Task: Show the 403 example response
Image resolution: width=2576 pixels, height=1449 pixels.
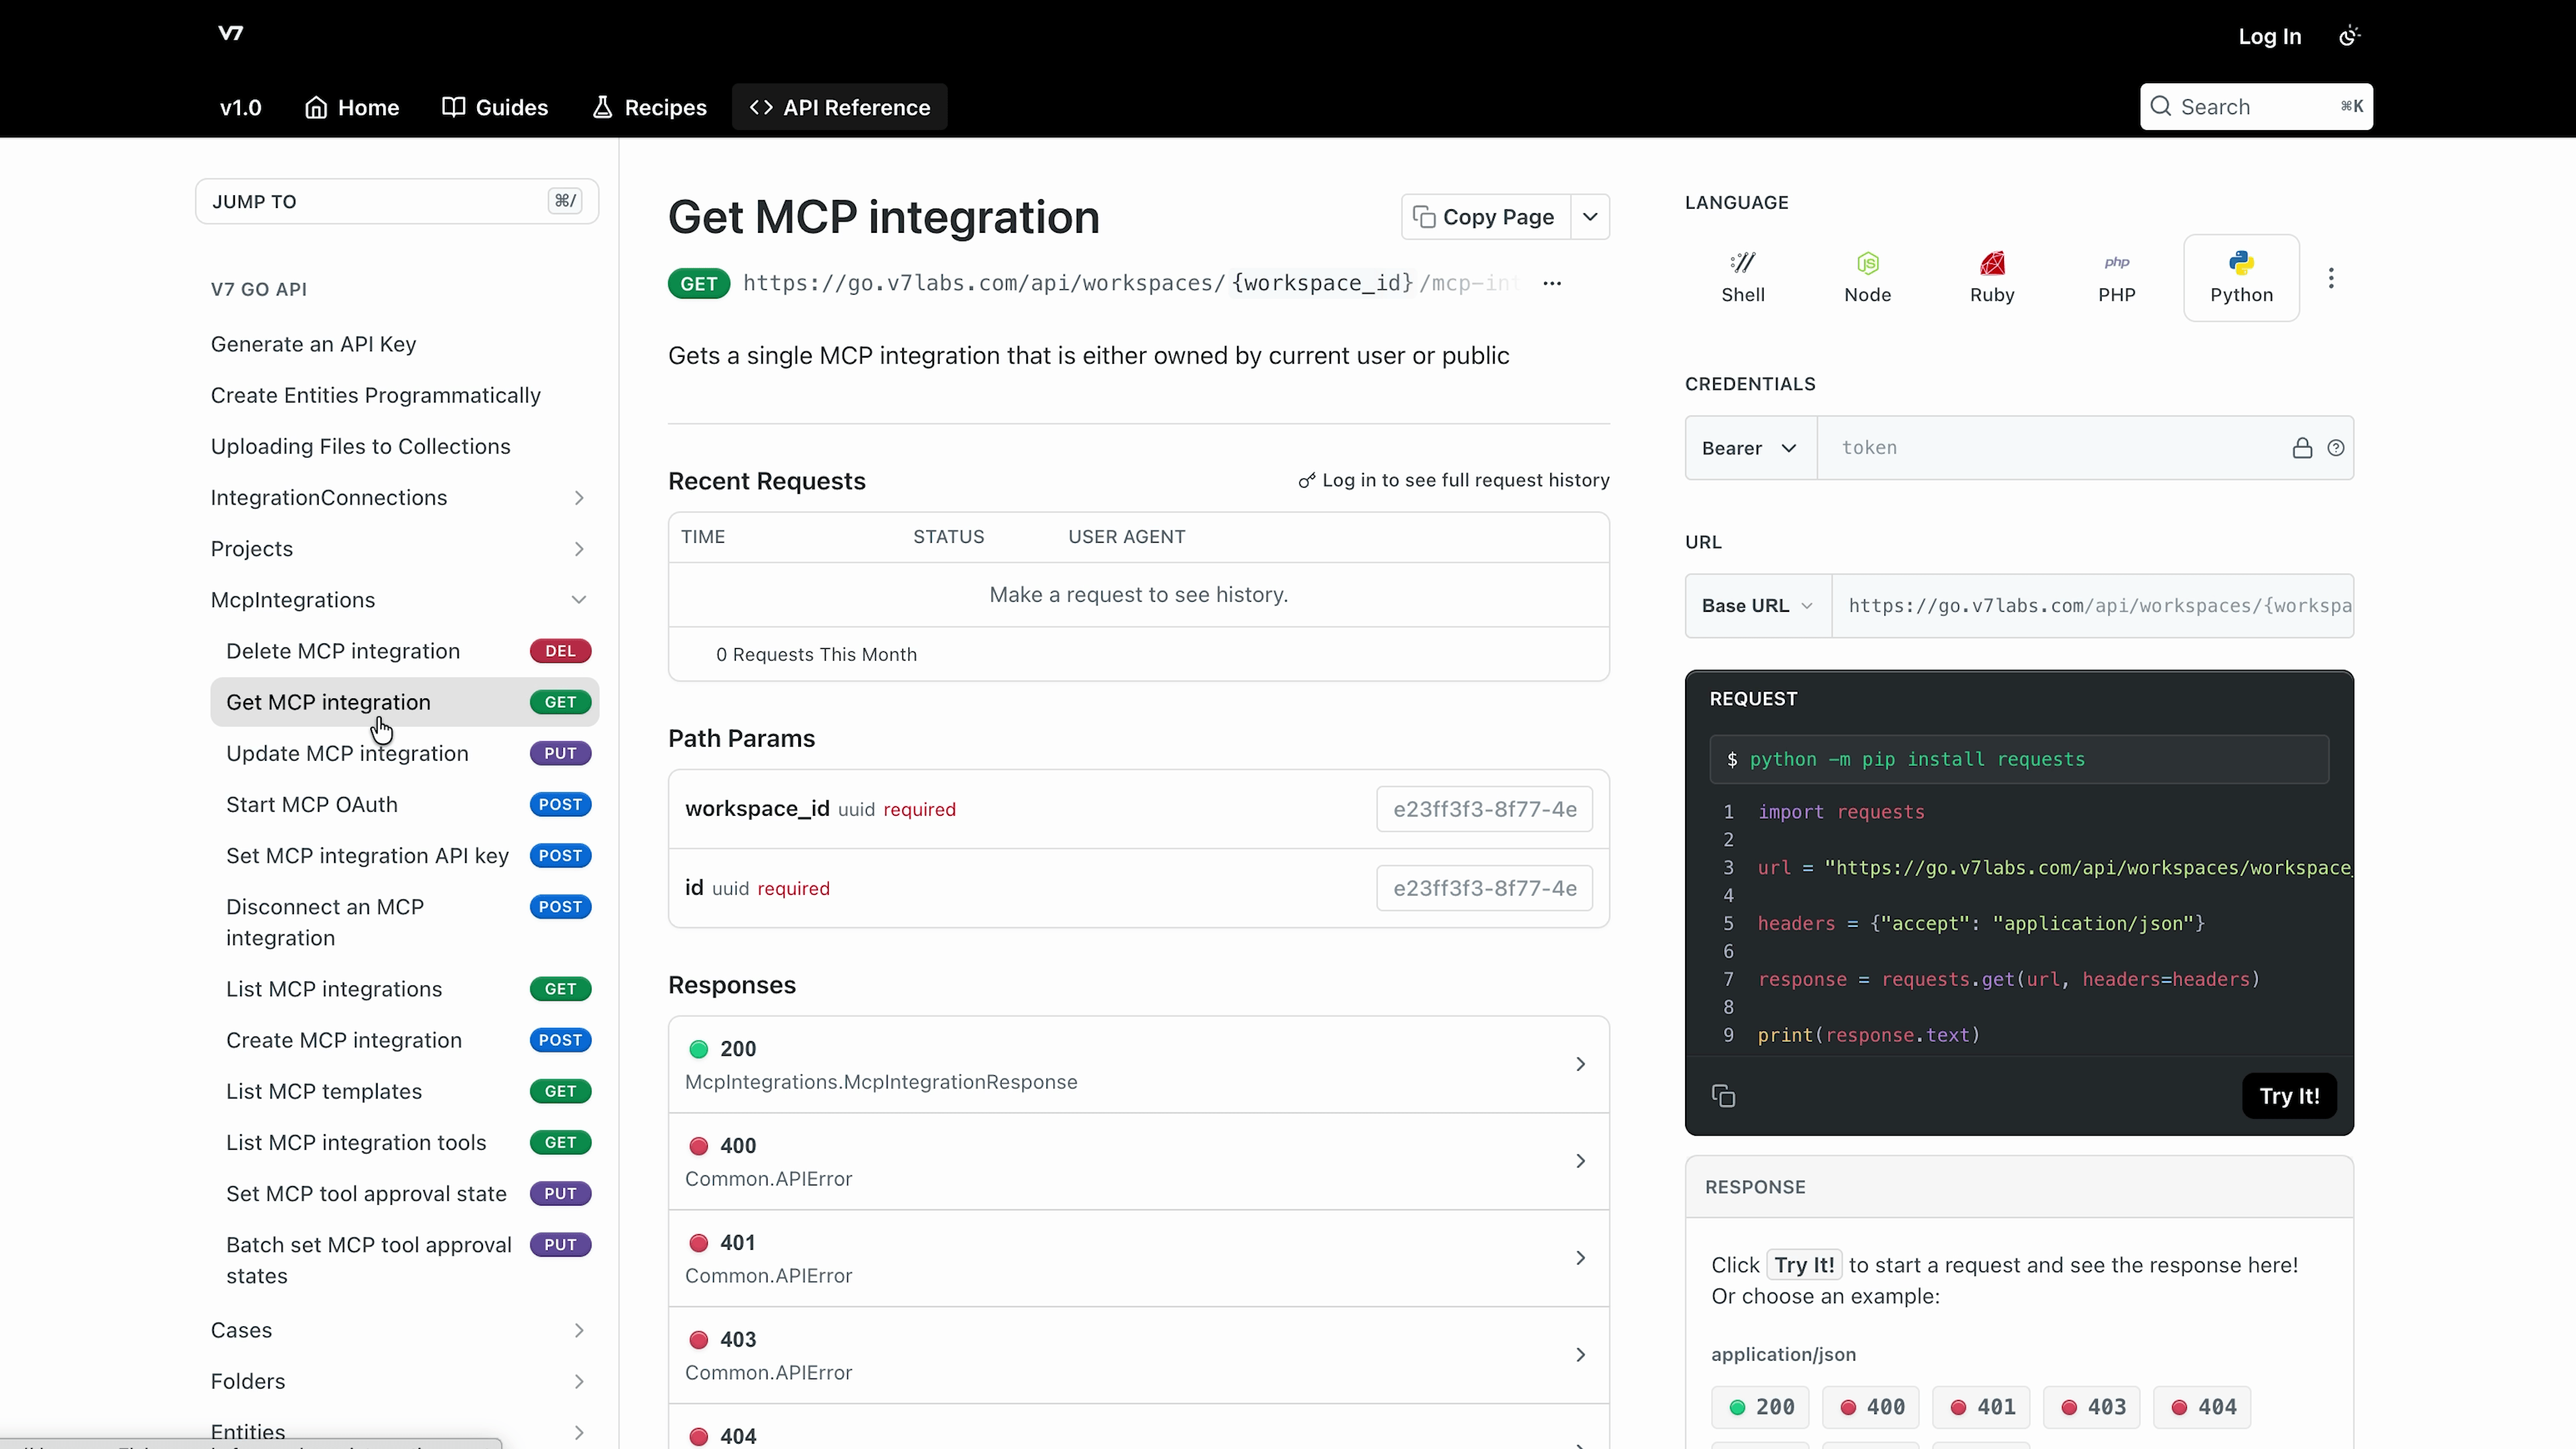Action: (x=2092, y=1407)
